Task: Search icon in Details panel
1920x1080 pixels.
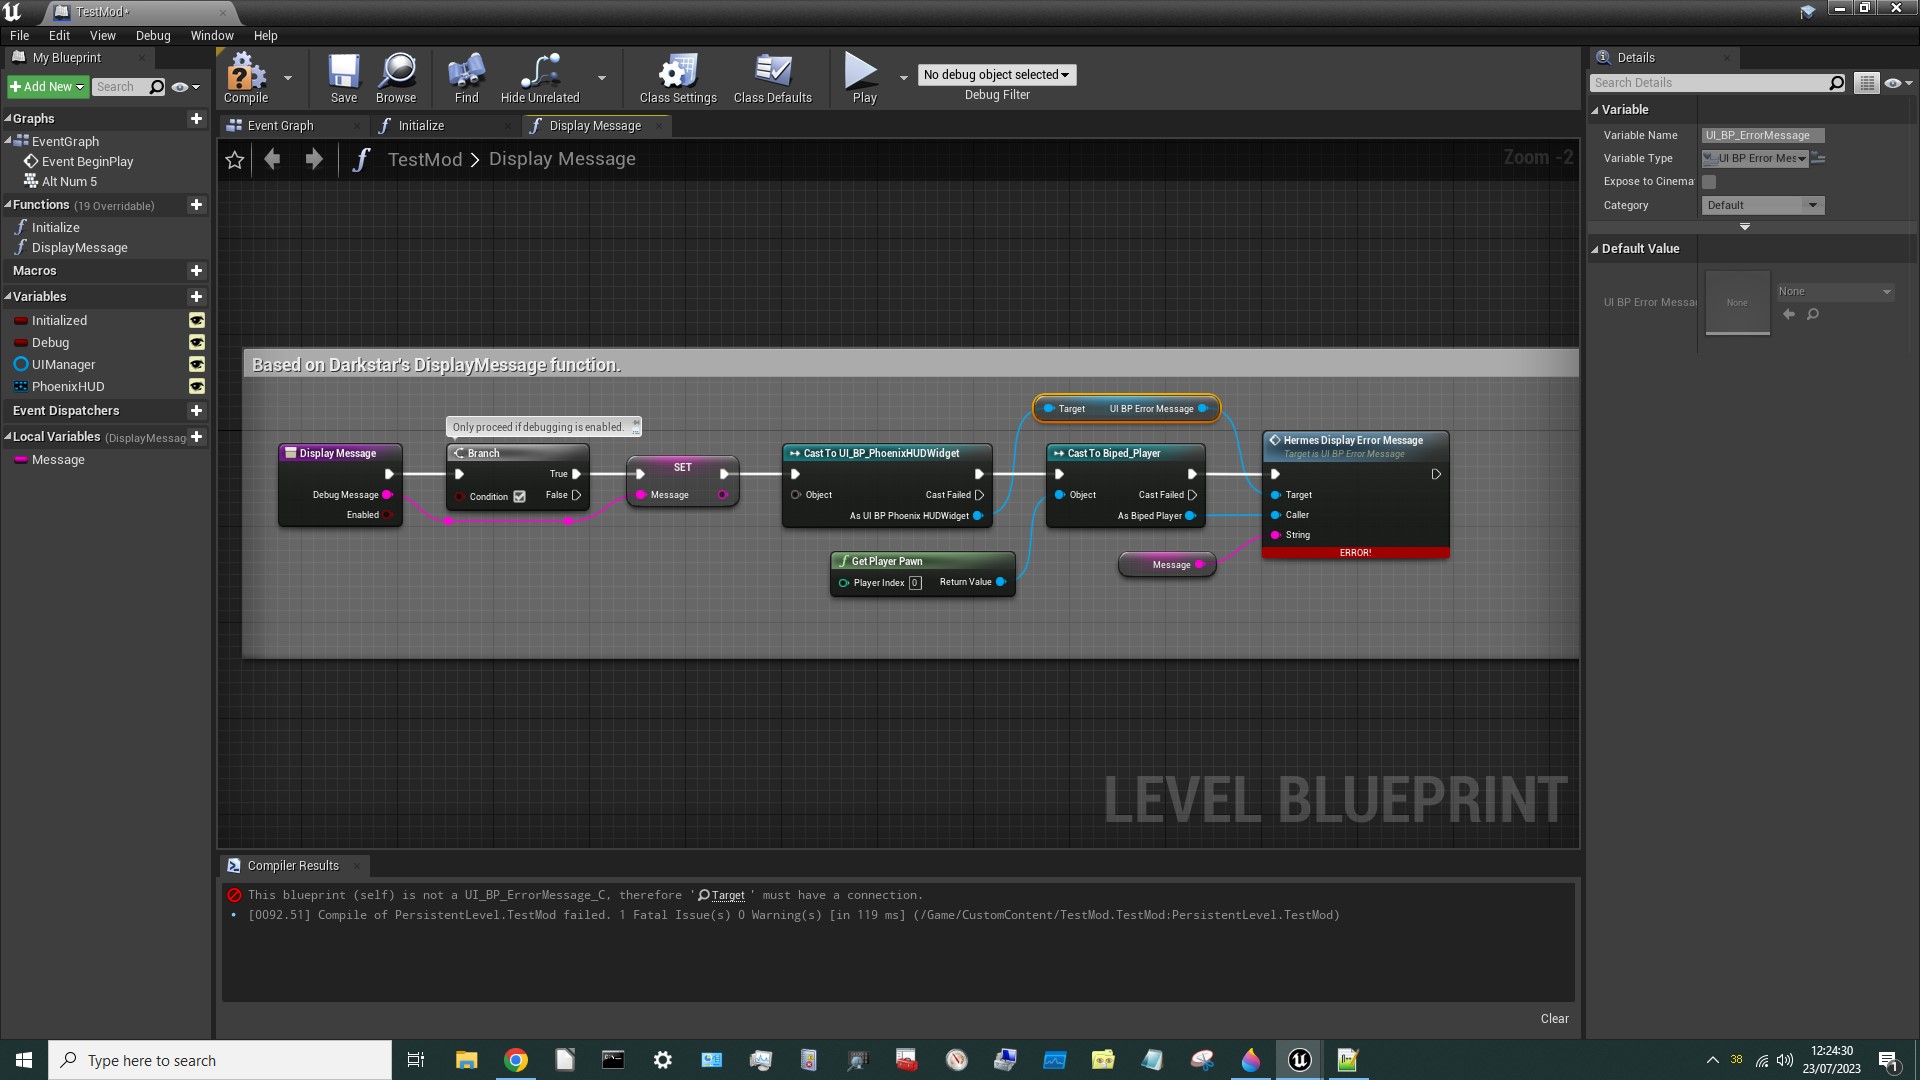Action: click(x=1836, y=83)
